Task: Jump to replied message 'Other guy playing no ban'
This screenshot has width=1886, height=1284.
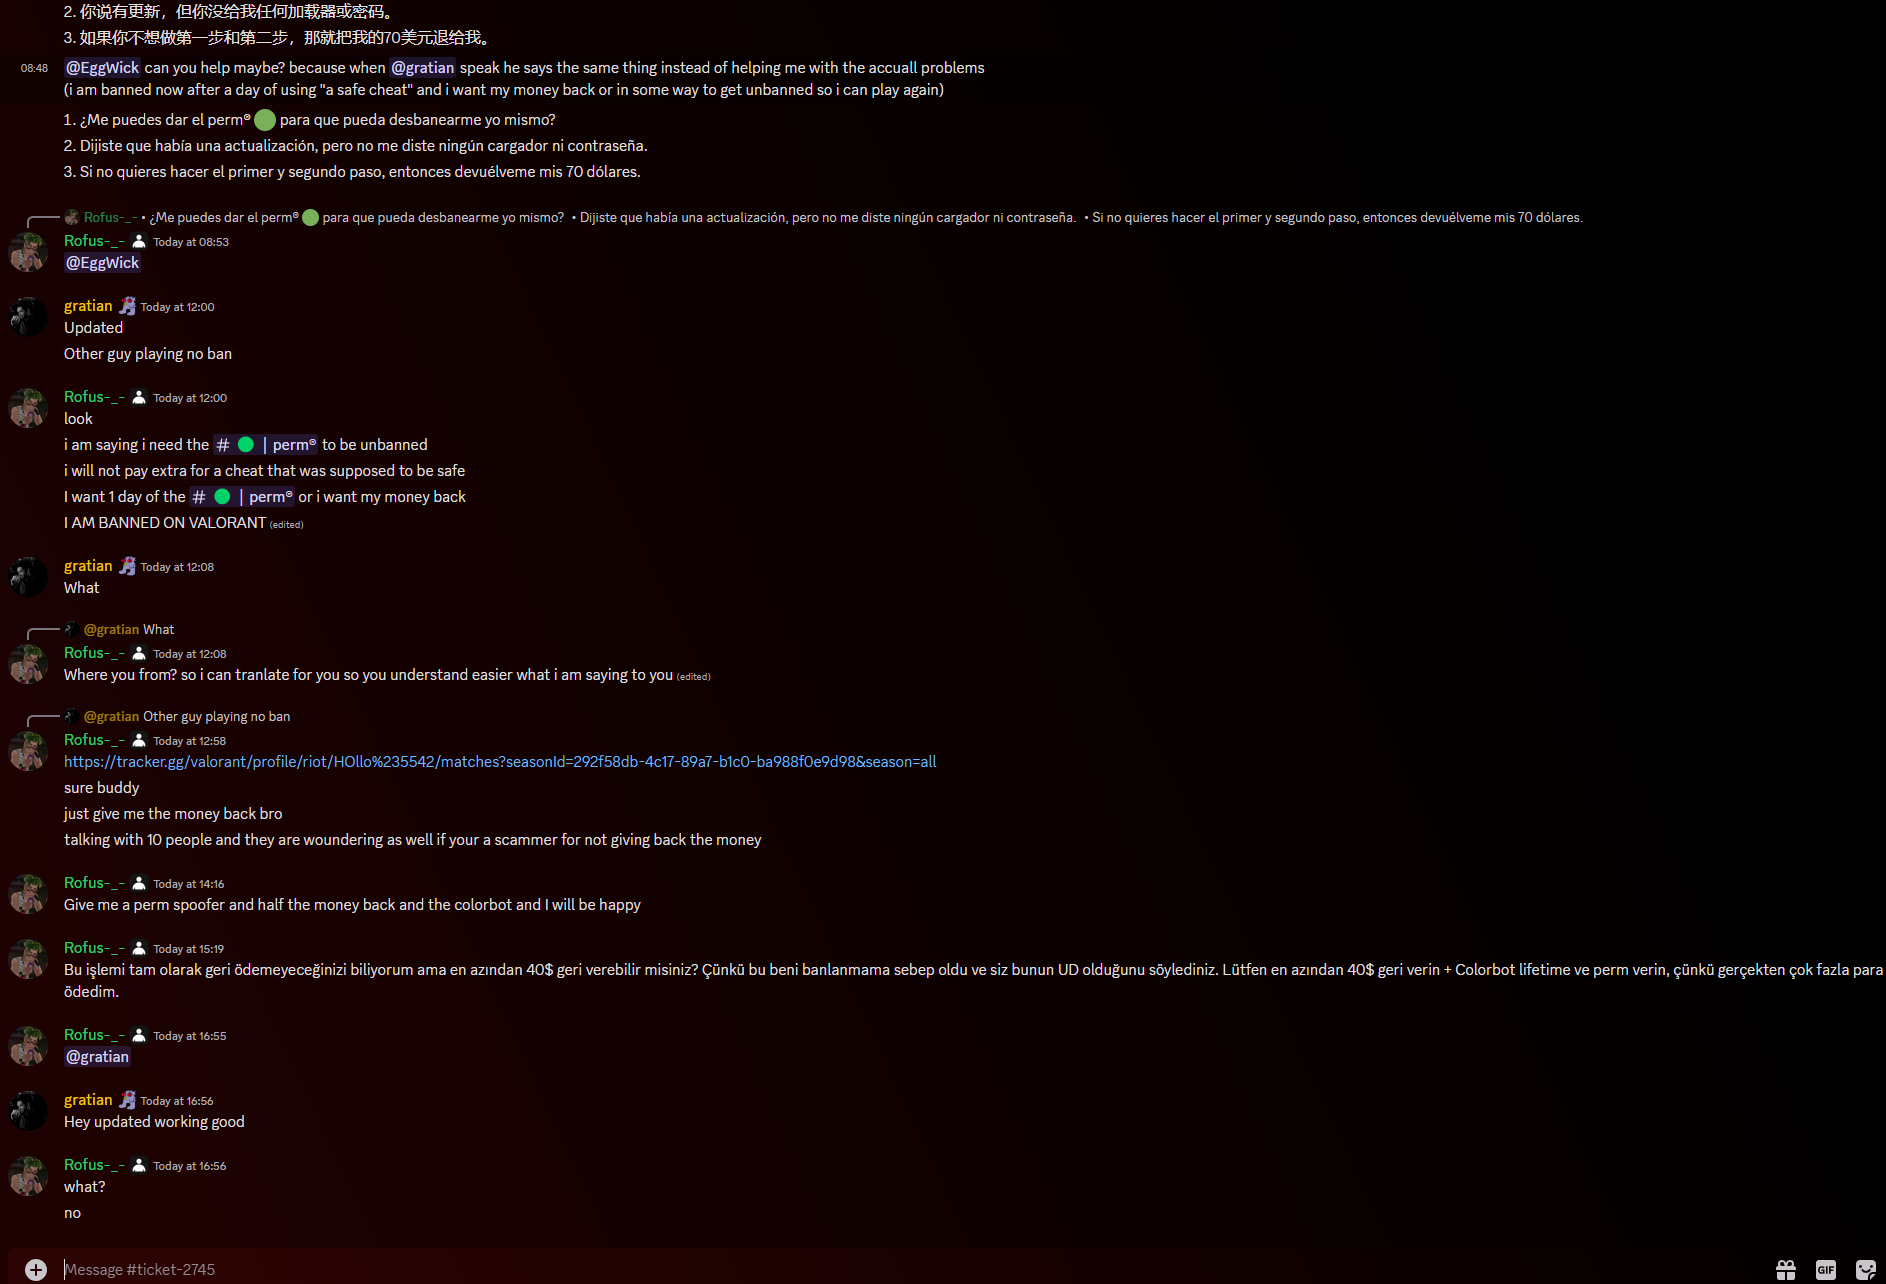Action: 187,717
